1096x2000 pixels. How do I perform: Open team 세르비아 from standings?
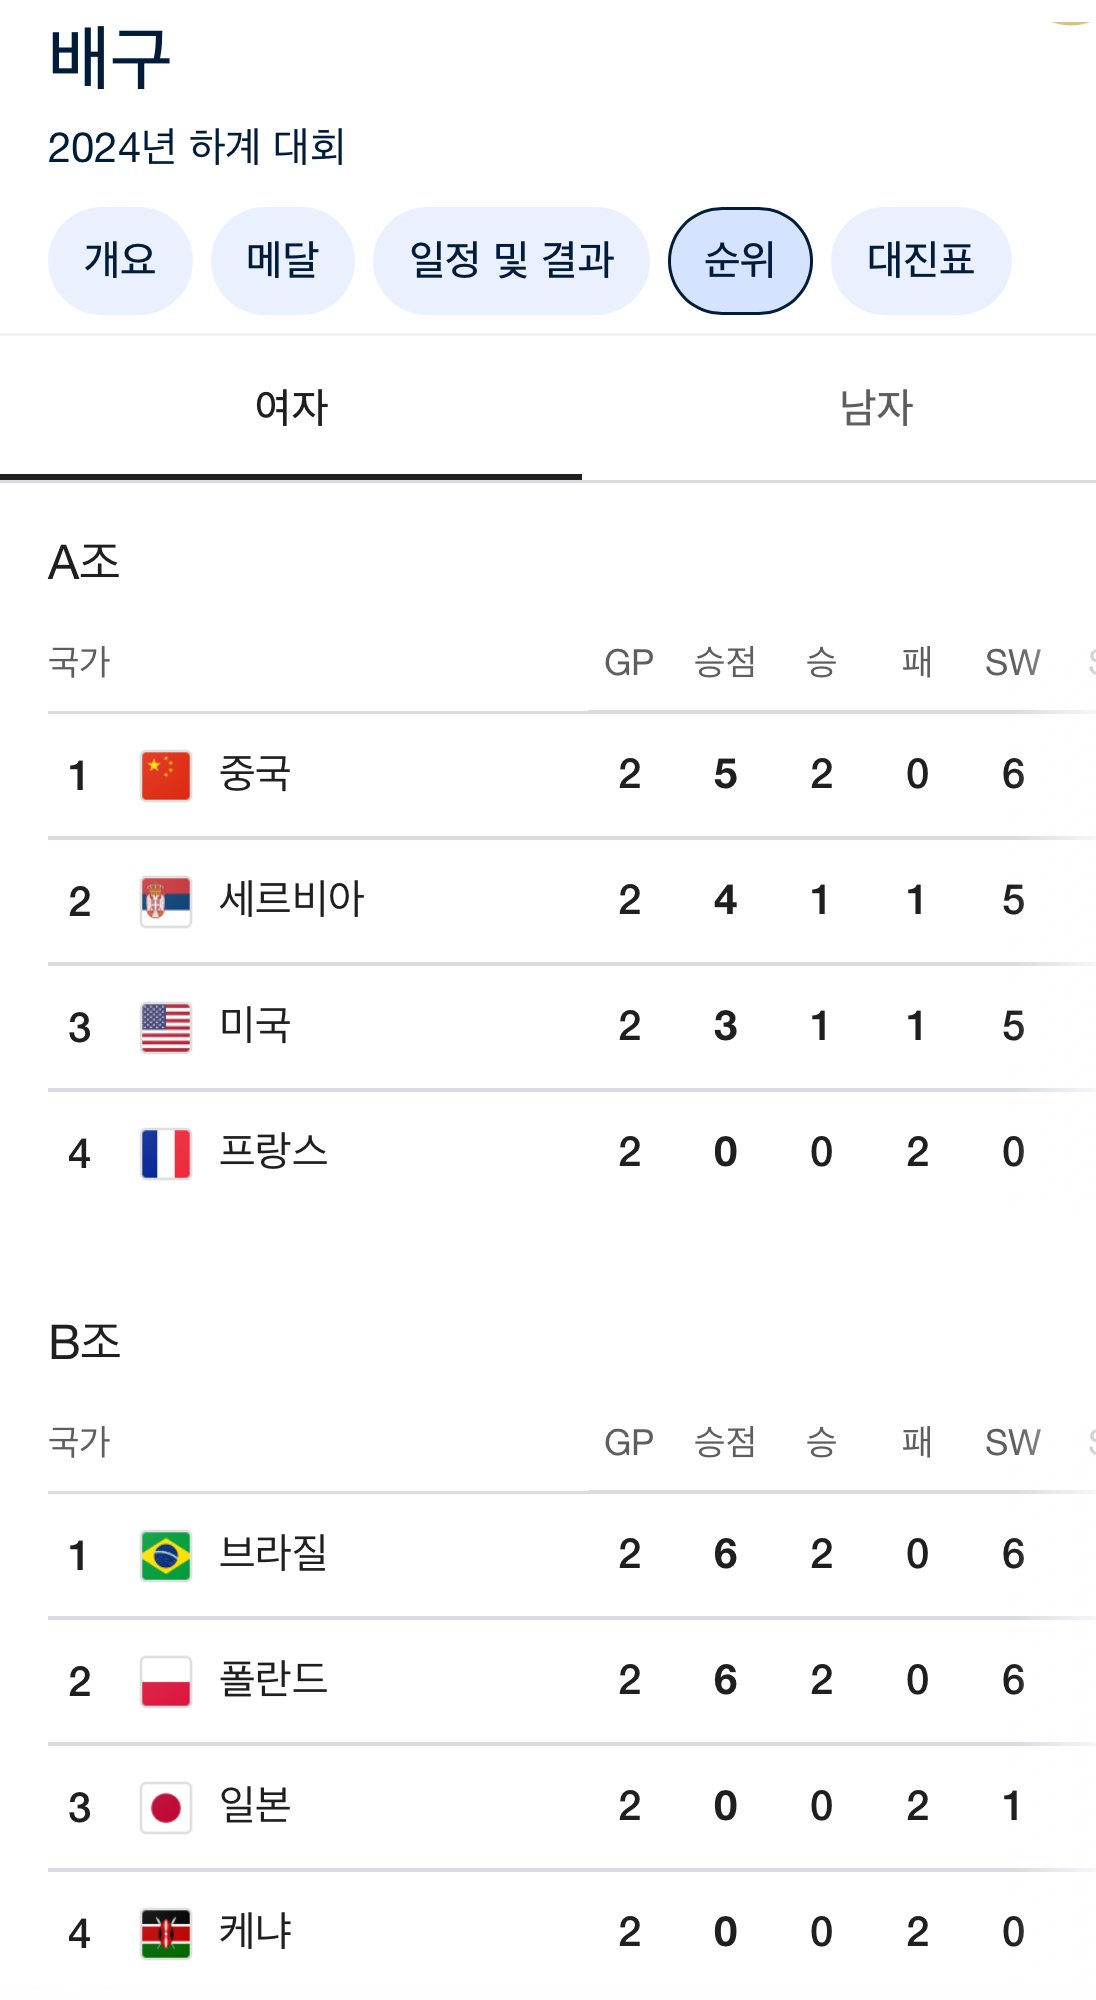click(291, 900)
